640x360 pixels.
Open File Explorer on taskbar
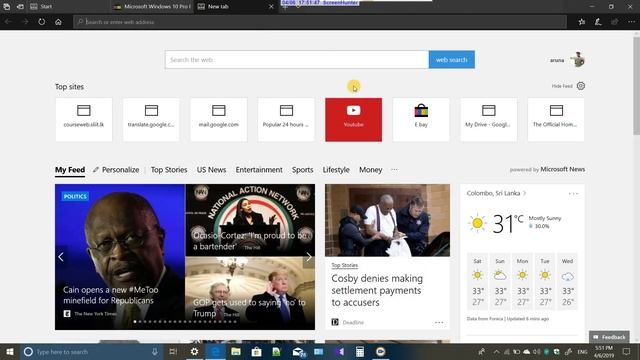coord(236,351)
